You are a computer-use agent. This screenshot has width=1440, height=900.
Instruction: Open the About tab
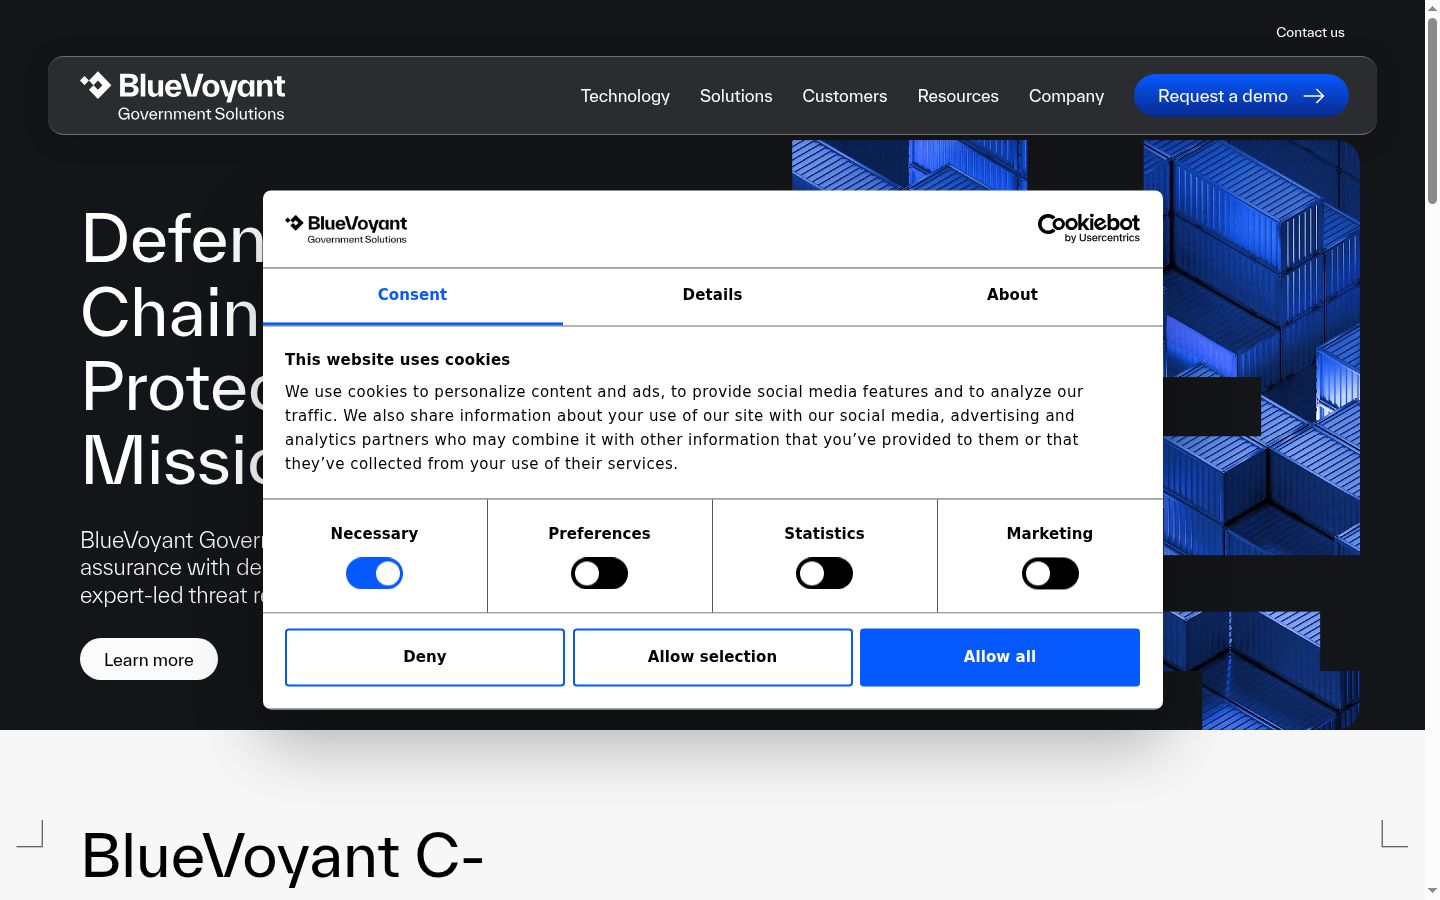[1012, 295]
